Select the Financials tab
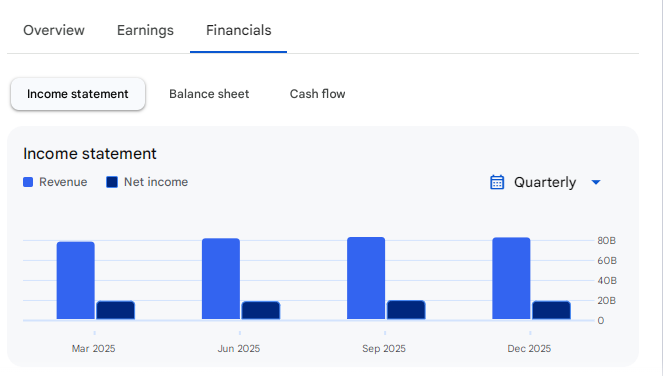Viewport: 663px width, 376px height. tap(238, 30)
